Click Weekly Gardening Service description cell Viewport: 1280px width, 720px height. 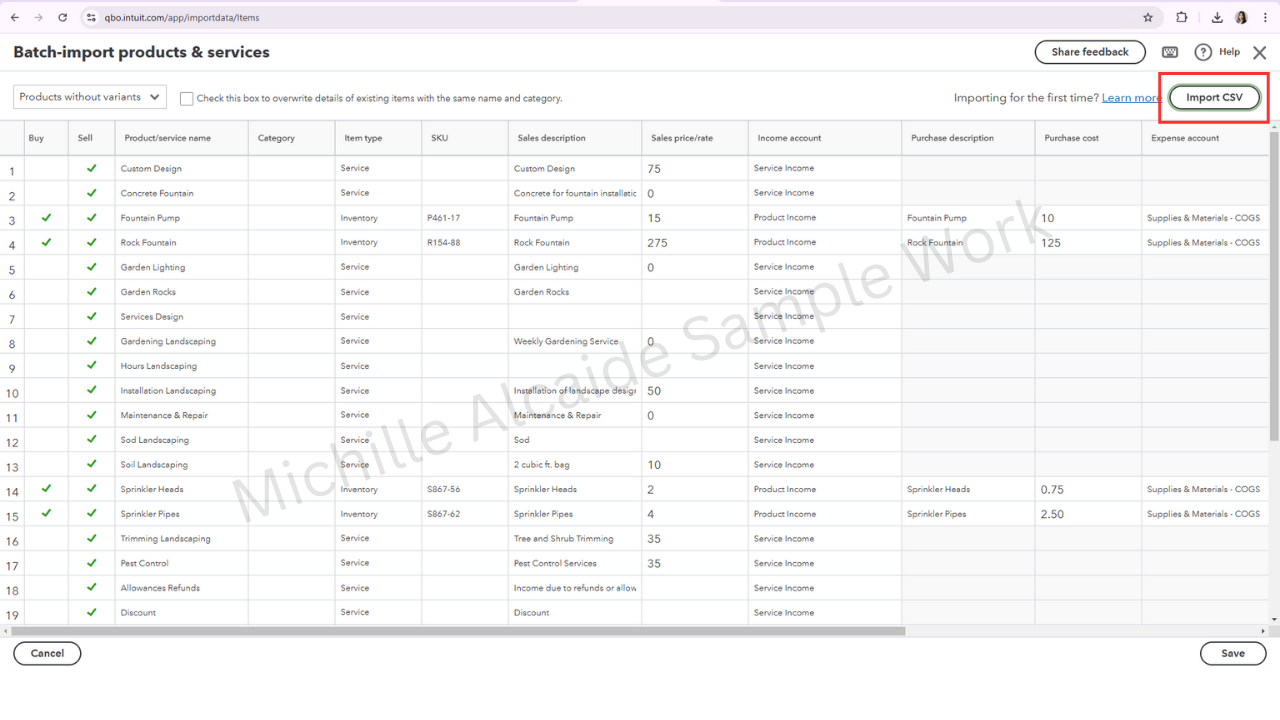point(575,341)
